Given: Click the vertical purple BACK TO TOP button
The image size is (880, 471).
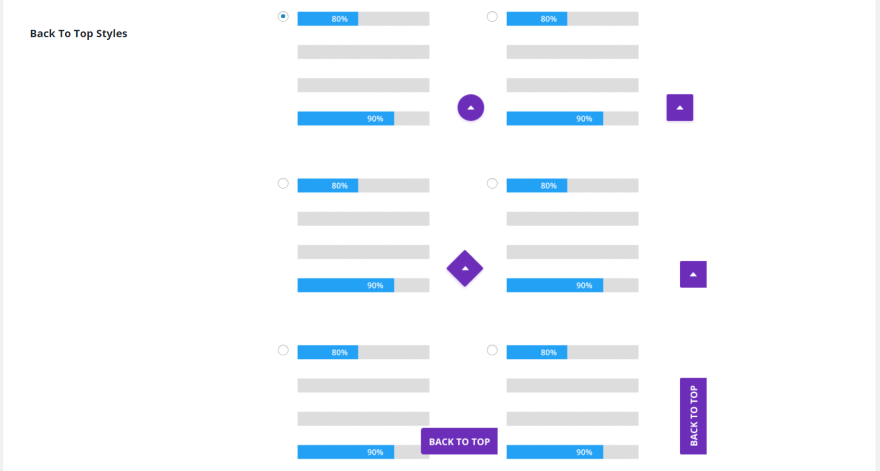Looking at the screenshot, I should pyautogui.click(x=693, y=416).
